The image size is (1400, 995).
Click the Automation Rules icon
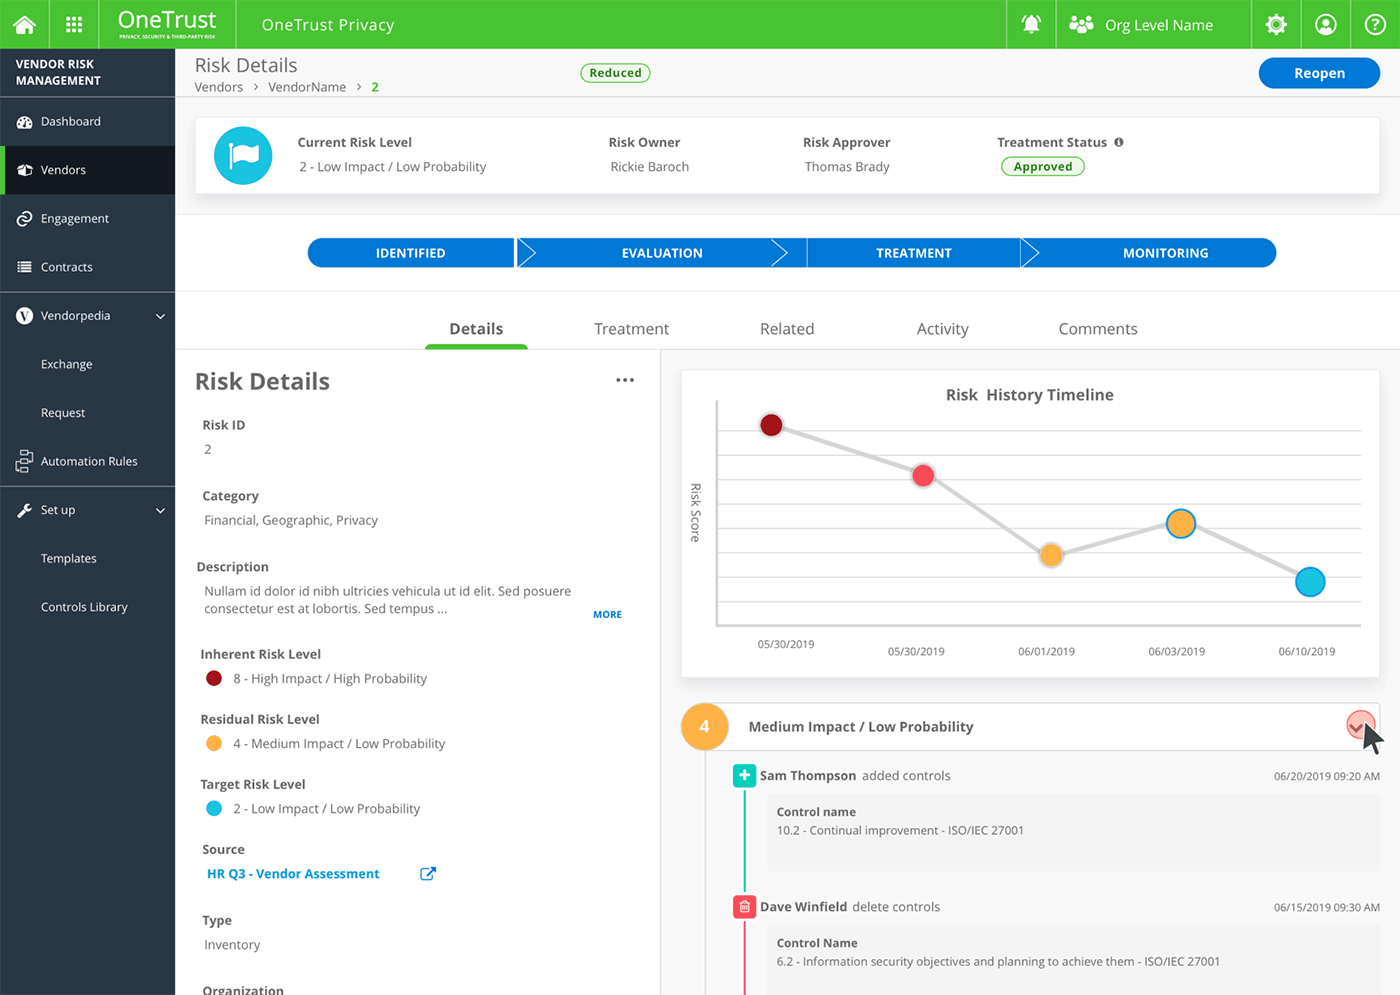tap(22, 461)
